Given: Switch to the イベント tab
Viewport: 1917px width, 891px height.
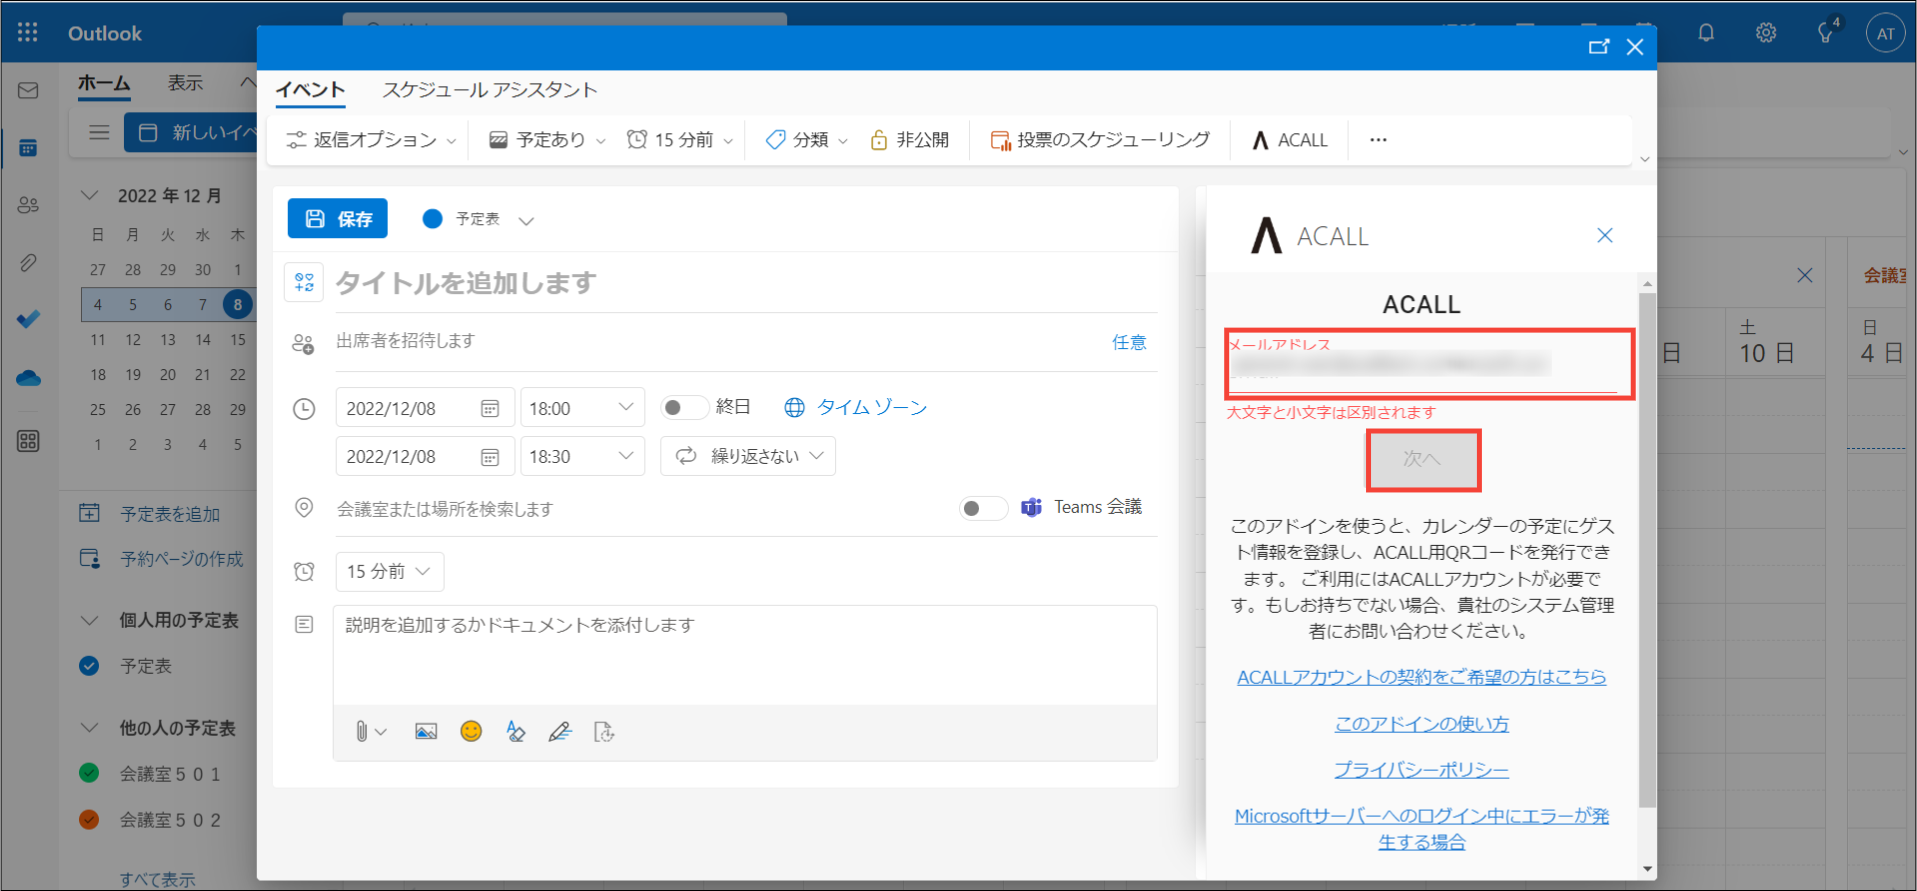Looking at the screenshot, I should (x=310, y=90).
